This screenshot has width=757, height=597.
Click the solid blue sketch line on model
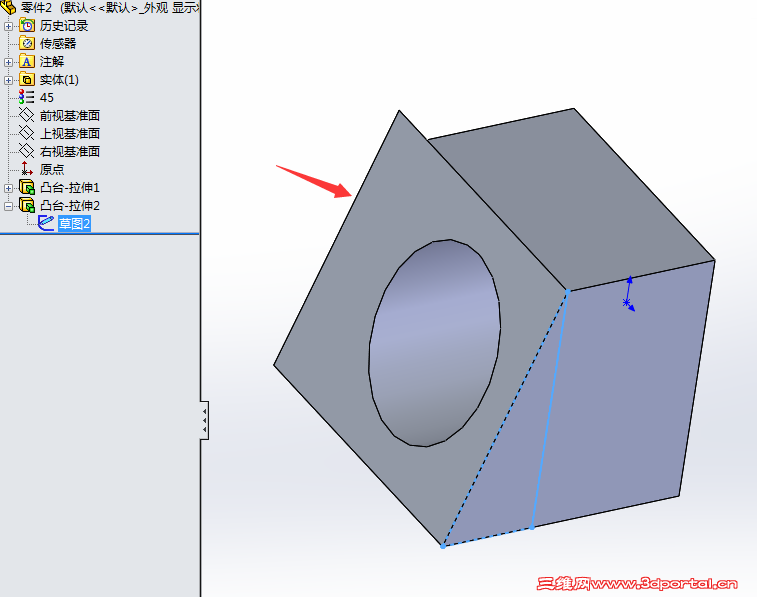pos(550,409)
